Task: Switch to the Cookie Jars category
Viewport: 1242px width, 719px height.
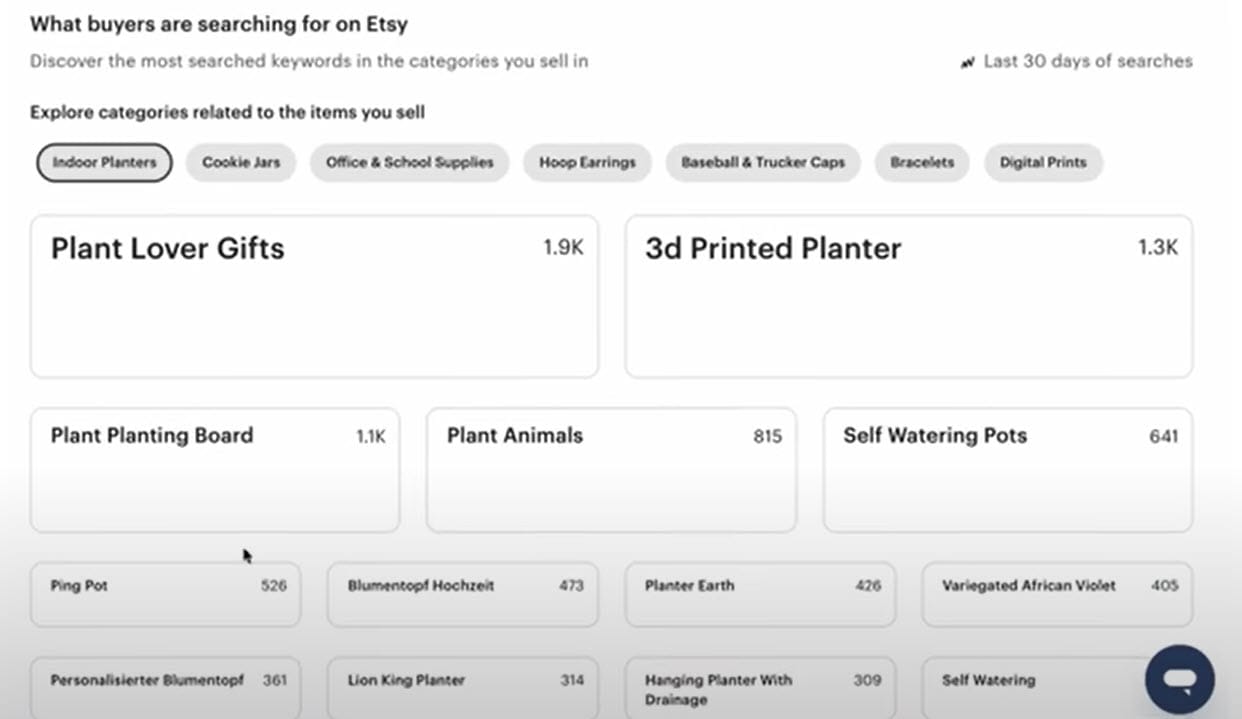Action: pyautogui.click(x=241, y=162)
